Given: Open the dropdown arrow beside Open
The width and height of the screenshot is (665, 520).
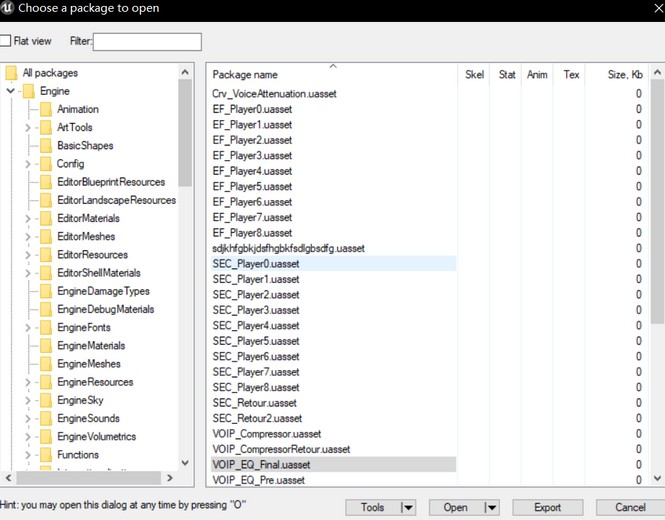Looking at the screenshot, I should (x=490, y=507).
